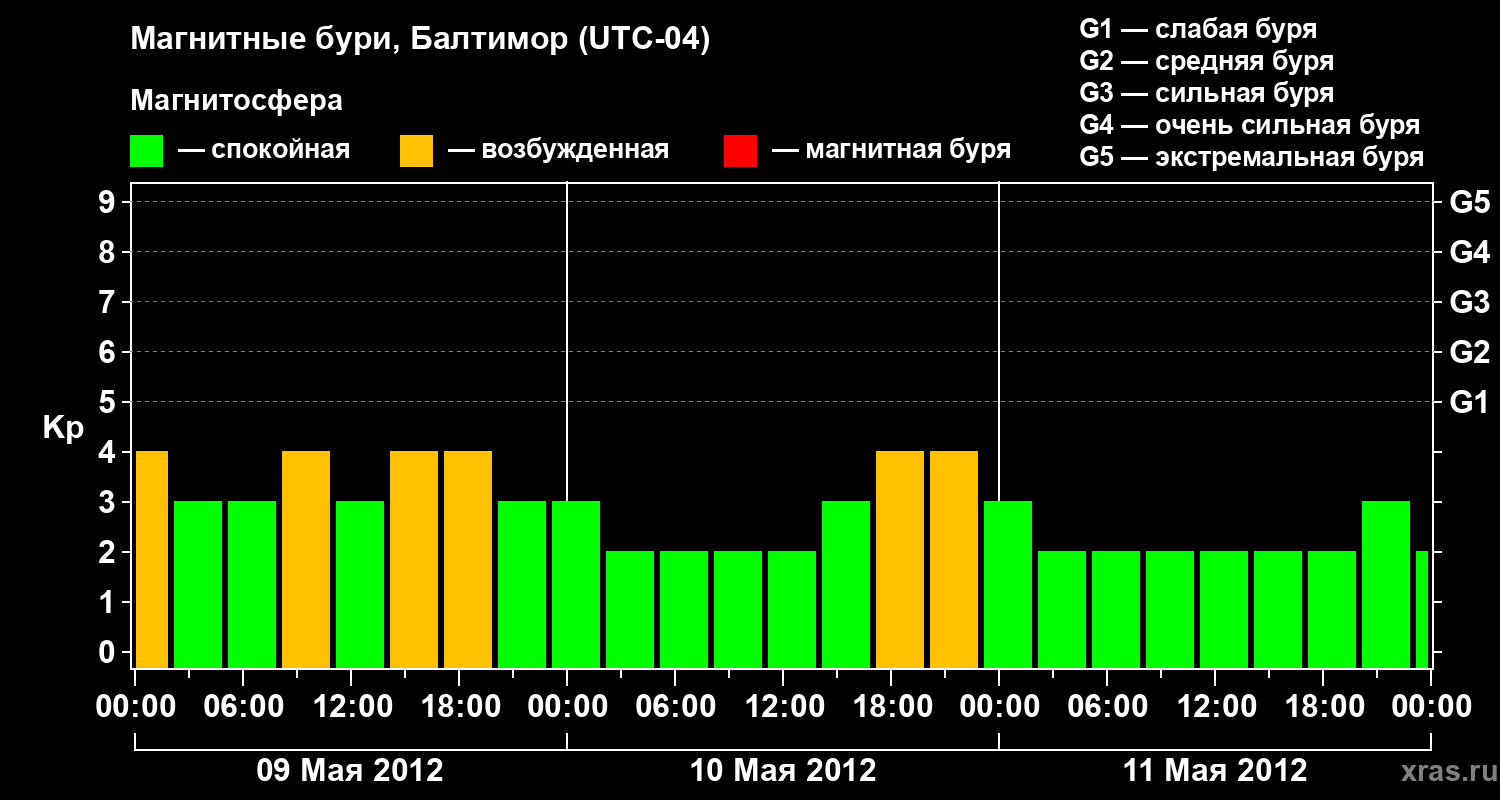Click the '09 Мая 2012' date label

click(350, 771)
